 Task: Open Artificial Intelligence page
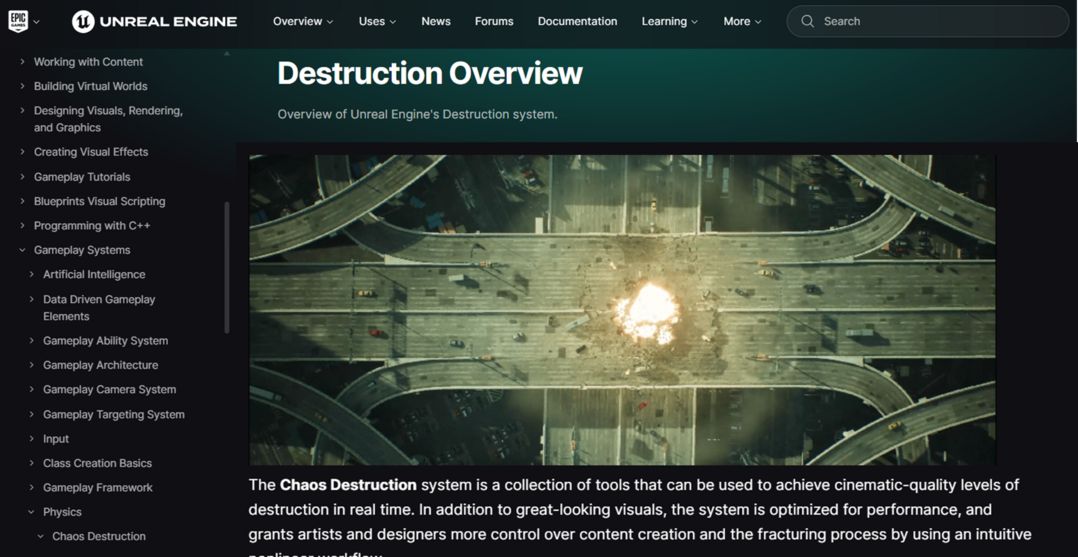94,274
